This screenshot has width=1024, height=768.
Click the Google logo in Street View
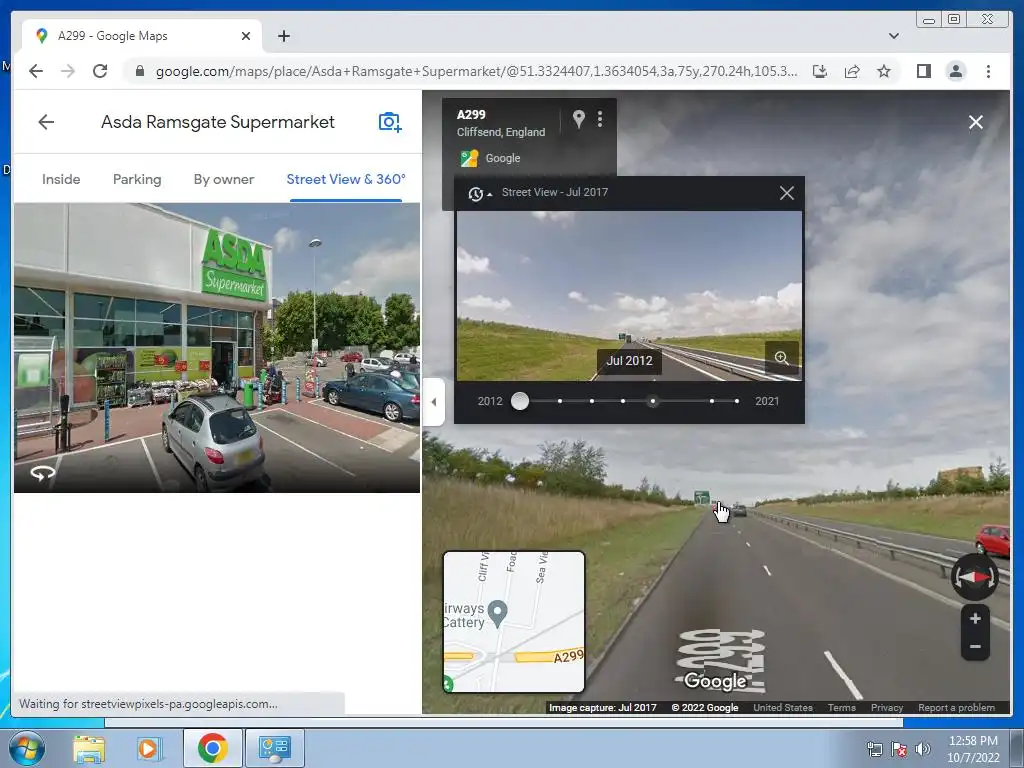715,681
